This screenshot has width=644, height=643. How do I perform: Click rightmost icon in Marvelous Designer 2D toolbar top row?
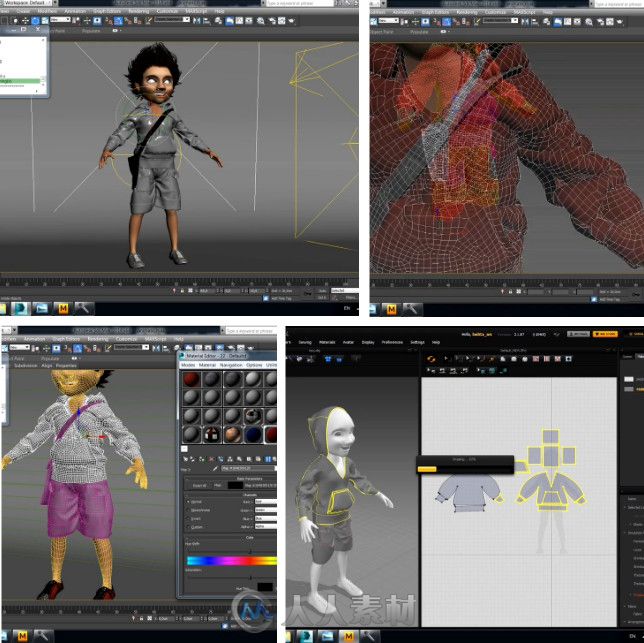click(x=568, y=359)
